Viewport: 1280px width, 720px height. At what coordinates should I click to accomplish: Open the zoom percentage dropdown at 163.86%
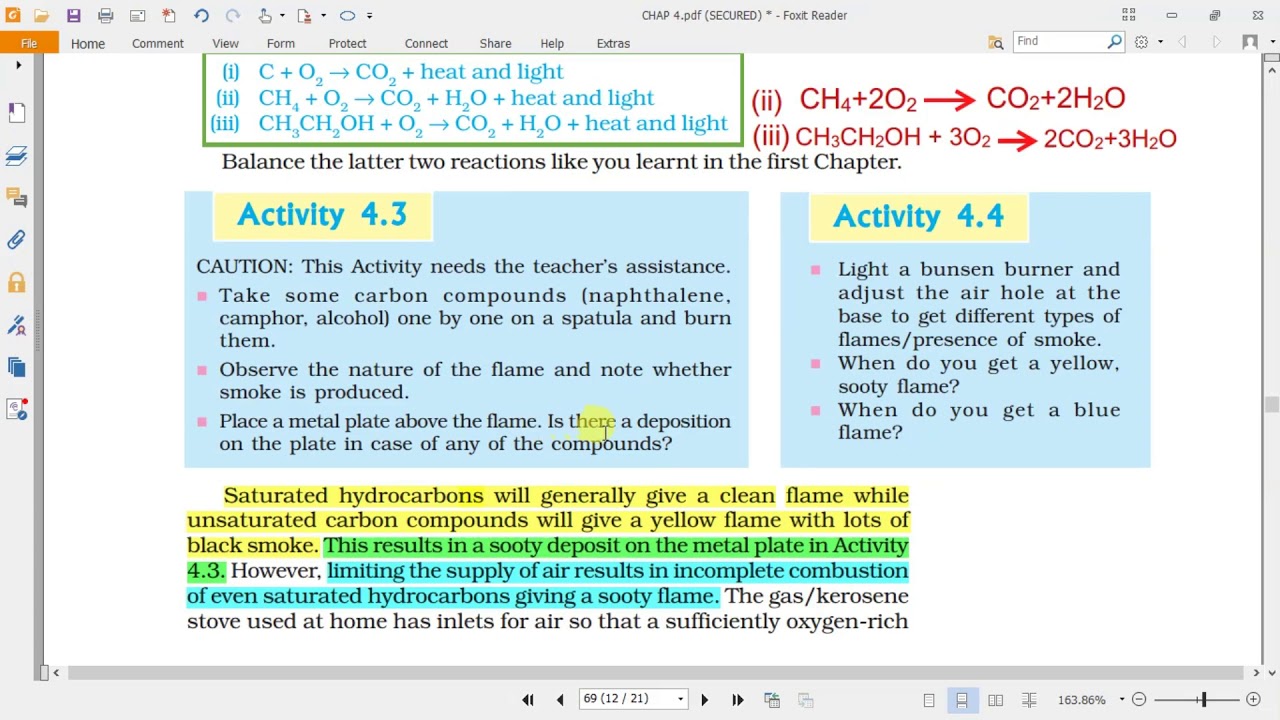click(x=1121, y=700)
